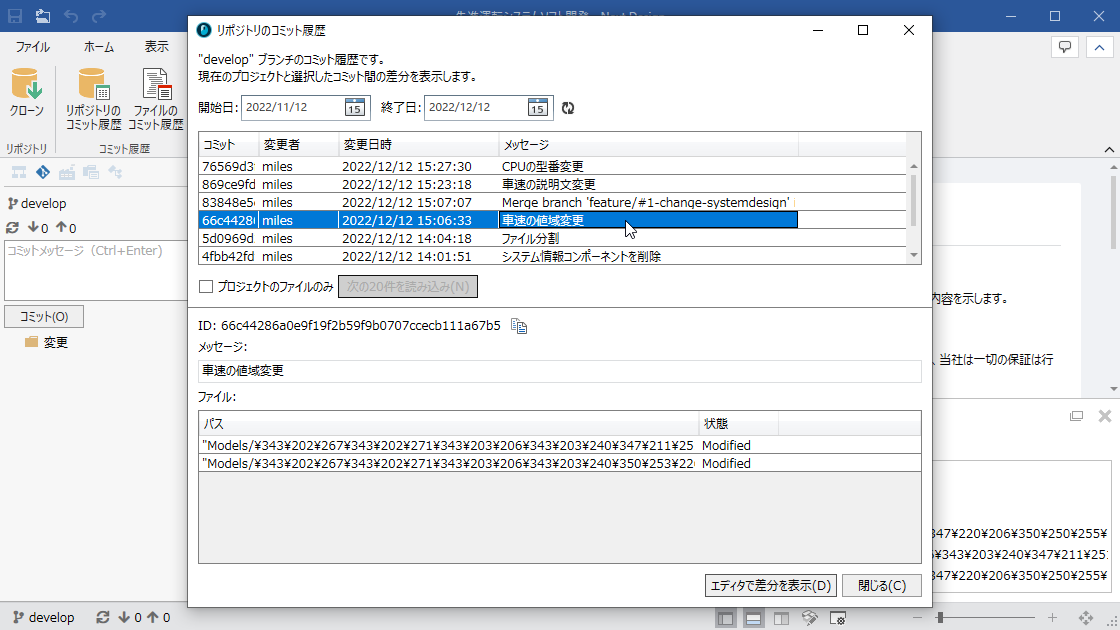Click the メッセージ column header
The height and width of the screenshot is (630, 1120).
649,145
